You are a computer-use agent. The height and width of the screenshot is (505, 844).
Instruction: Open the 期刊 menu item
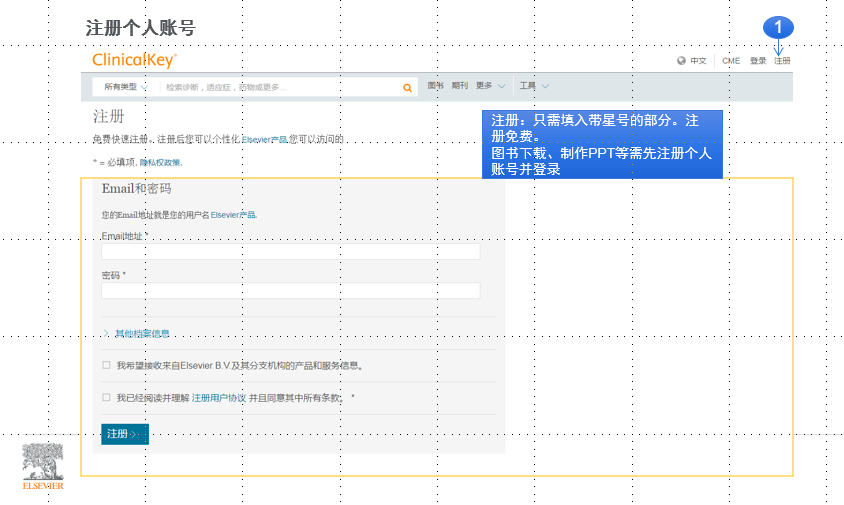coord(460,86)
